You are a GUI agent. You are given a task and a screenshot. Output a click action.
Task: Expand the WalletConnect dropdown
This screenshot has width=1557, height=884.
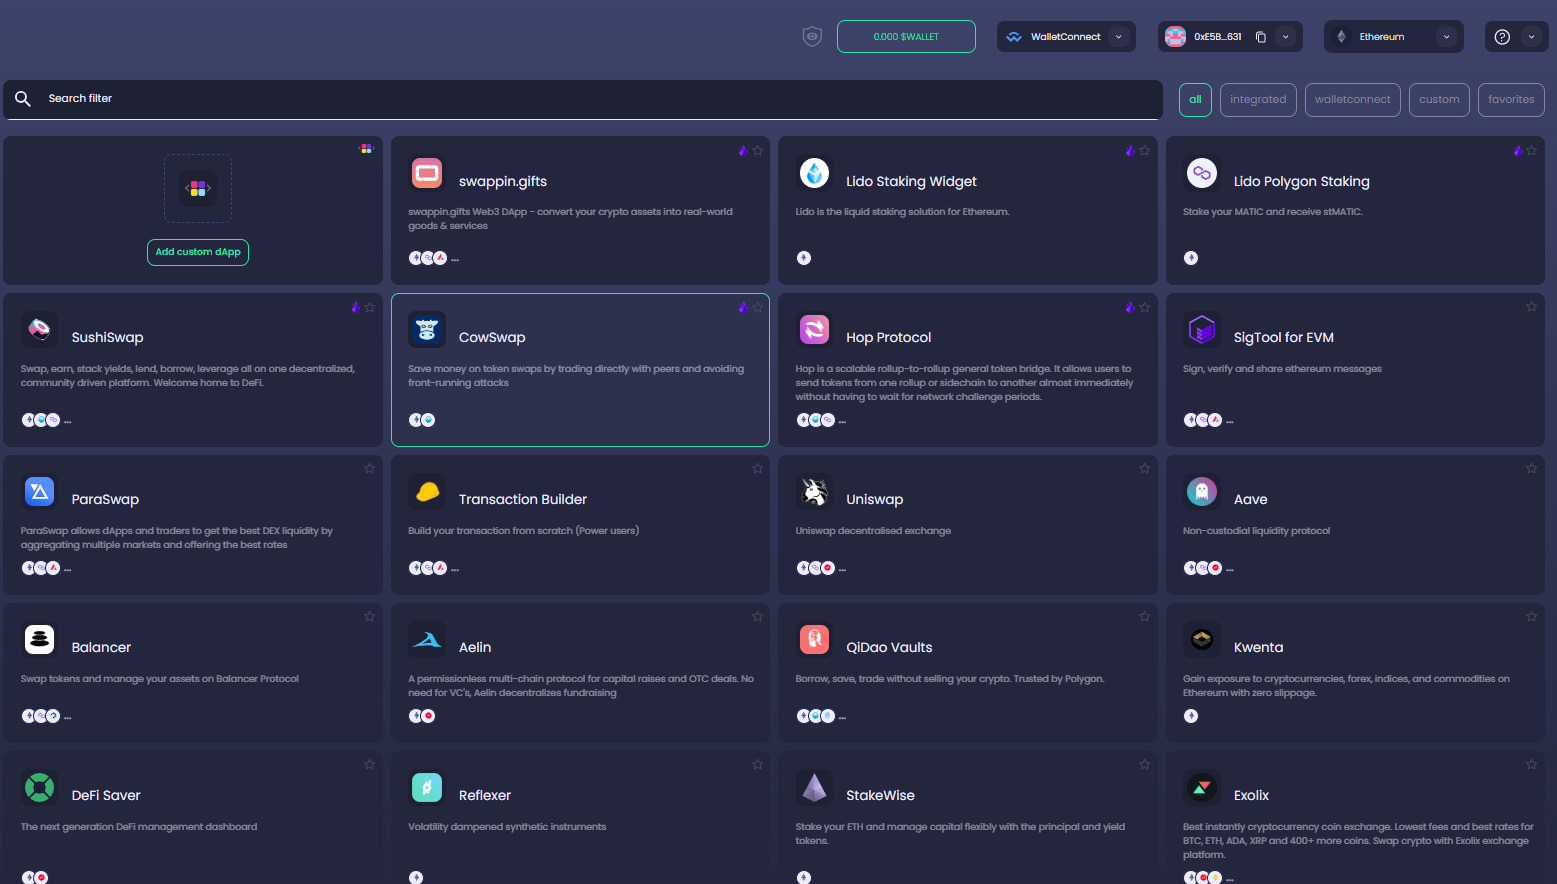pyautogui.click(x=1119, y=37)
